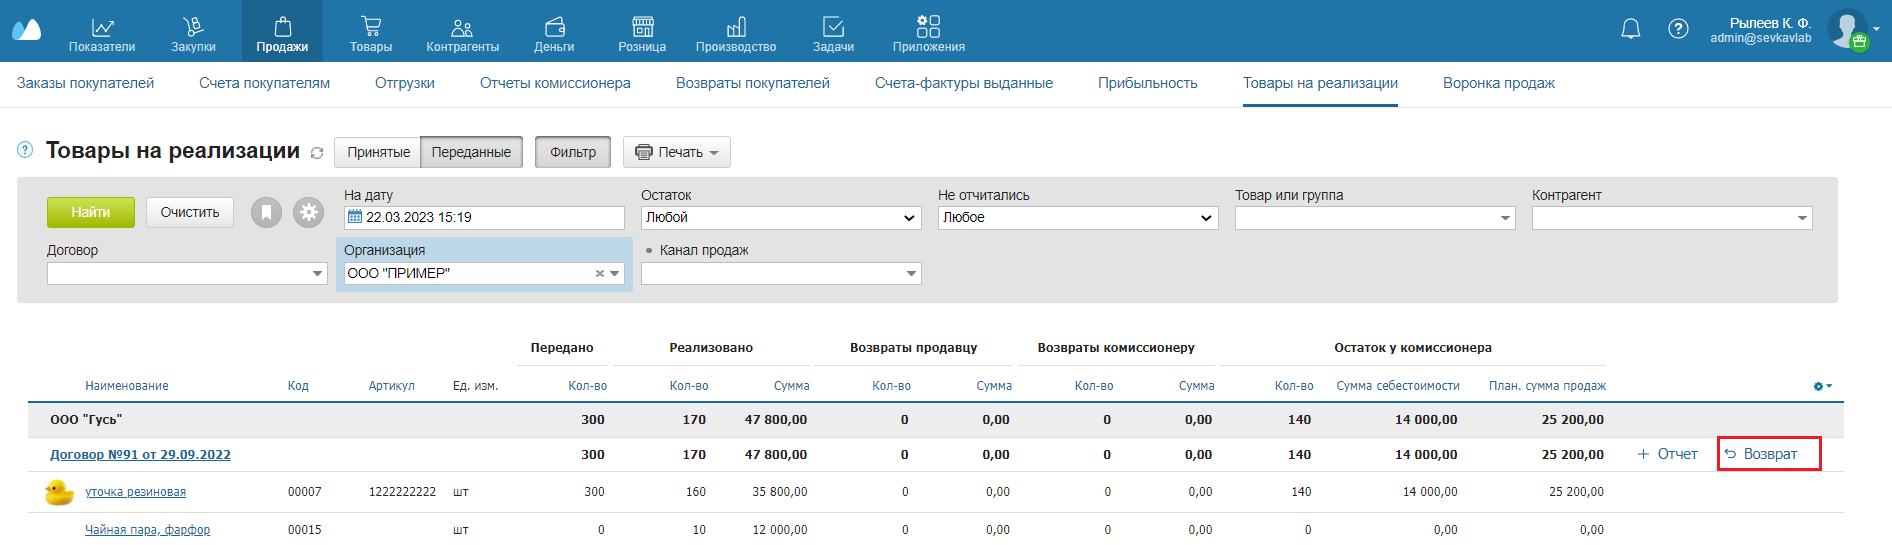Expand the Остаток dropdown
The width and height of the screenshot is (1892, 545).
(780, 218)
